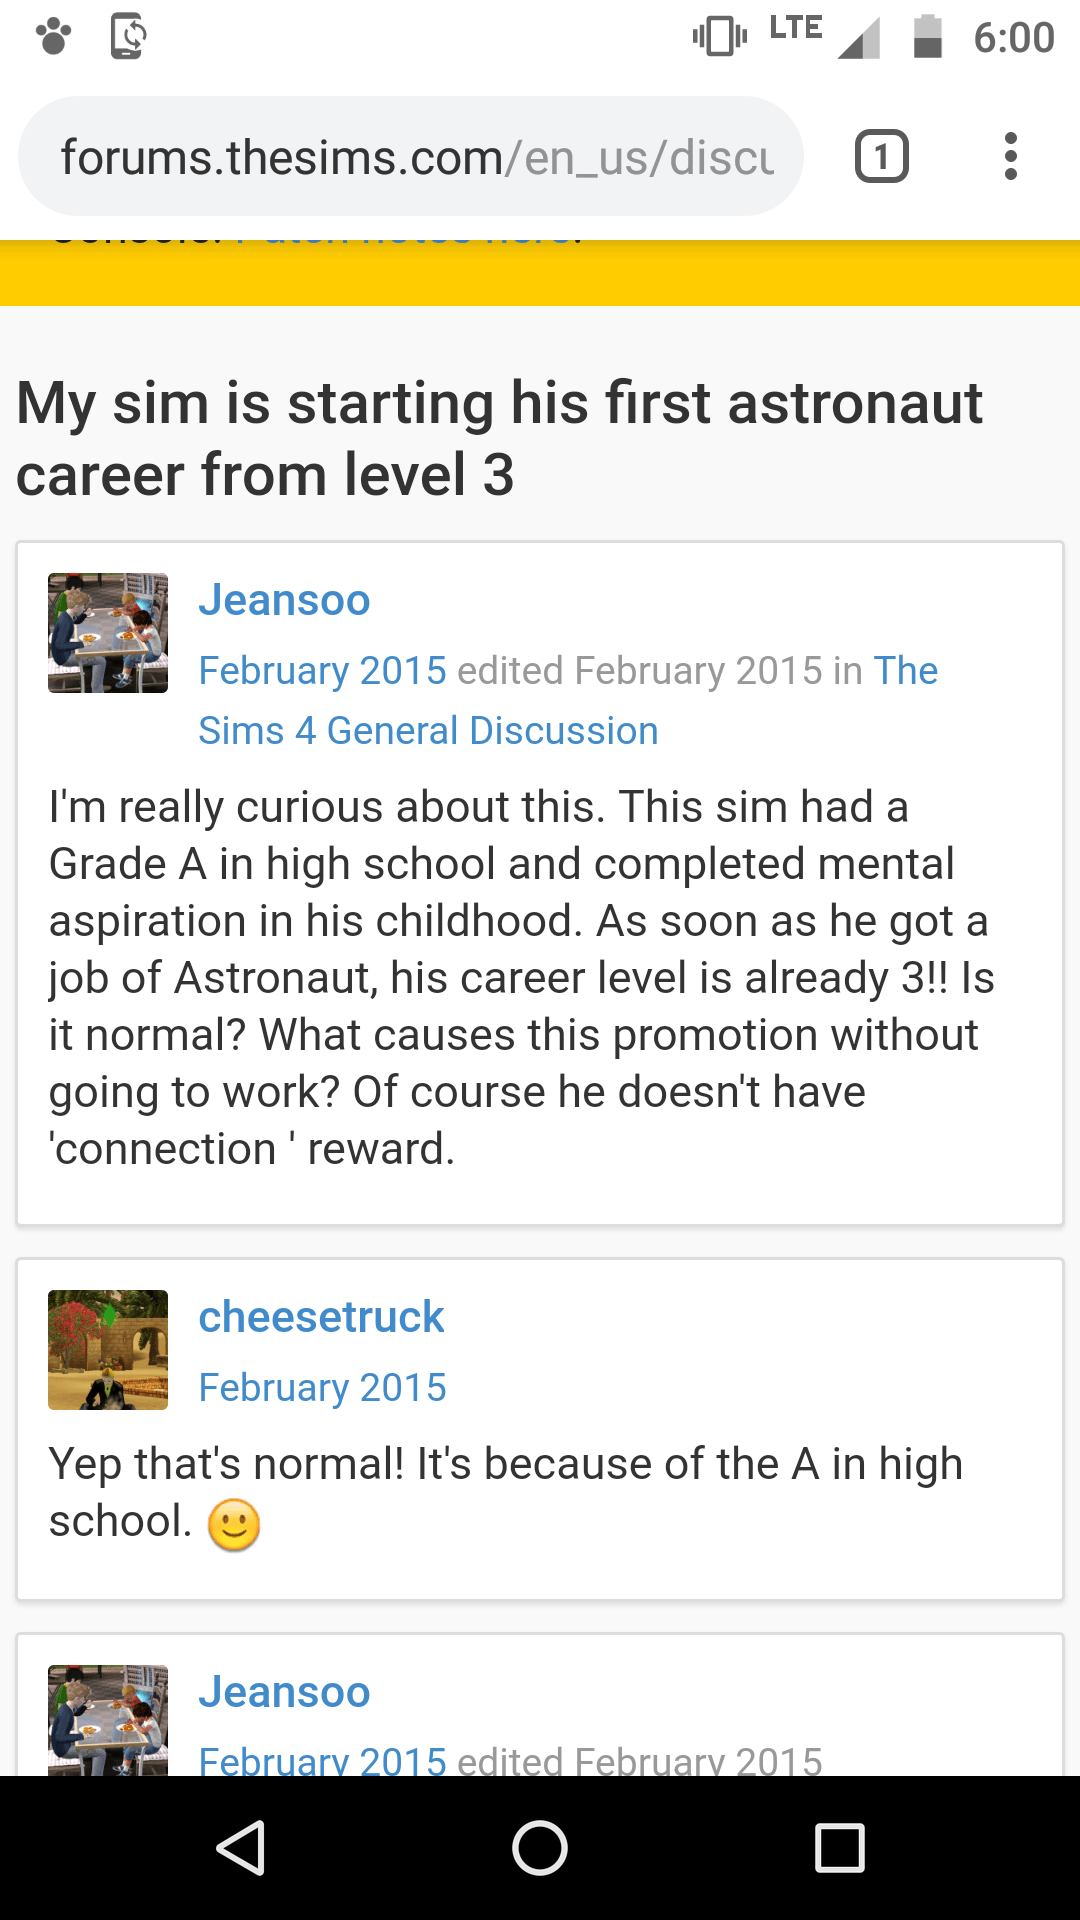Tap the Android recent apps button
The height and width of the screenshot is (1920, 1080).
coord(839,1847)
